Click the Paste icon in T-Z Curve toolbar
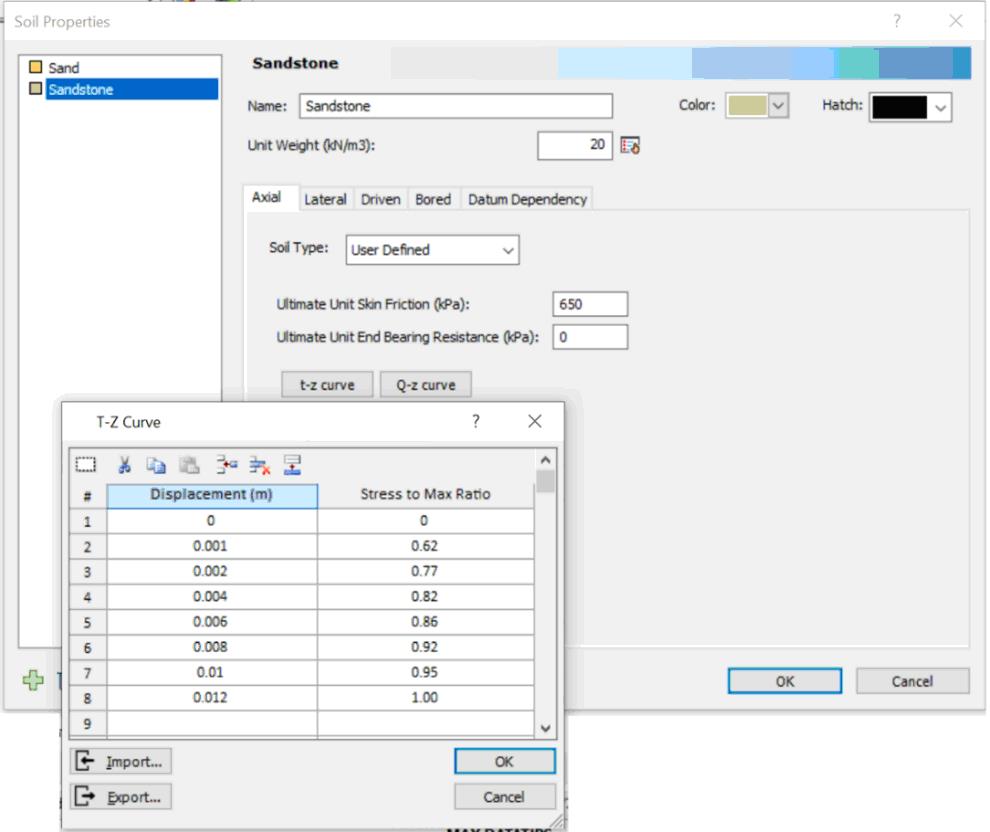This screenshot has width=990, height=832. pos(187,465)
